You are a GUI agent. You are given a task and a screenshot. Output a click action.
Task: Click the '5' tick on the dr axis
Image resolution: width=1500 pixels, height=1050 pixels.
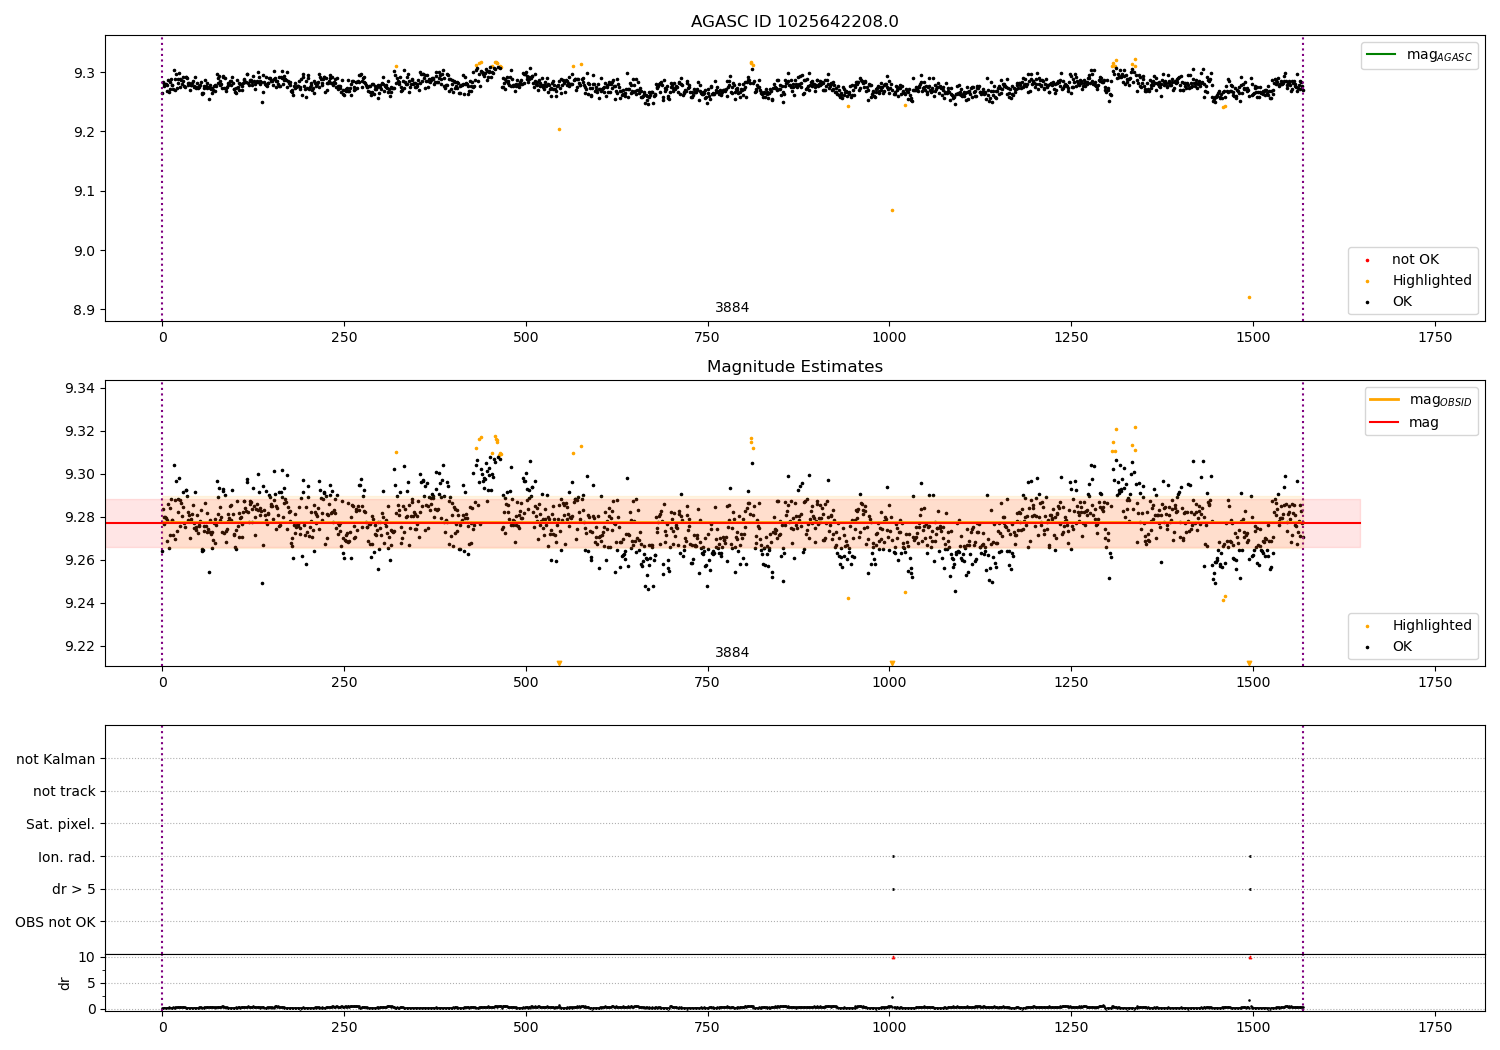point(92,983)
